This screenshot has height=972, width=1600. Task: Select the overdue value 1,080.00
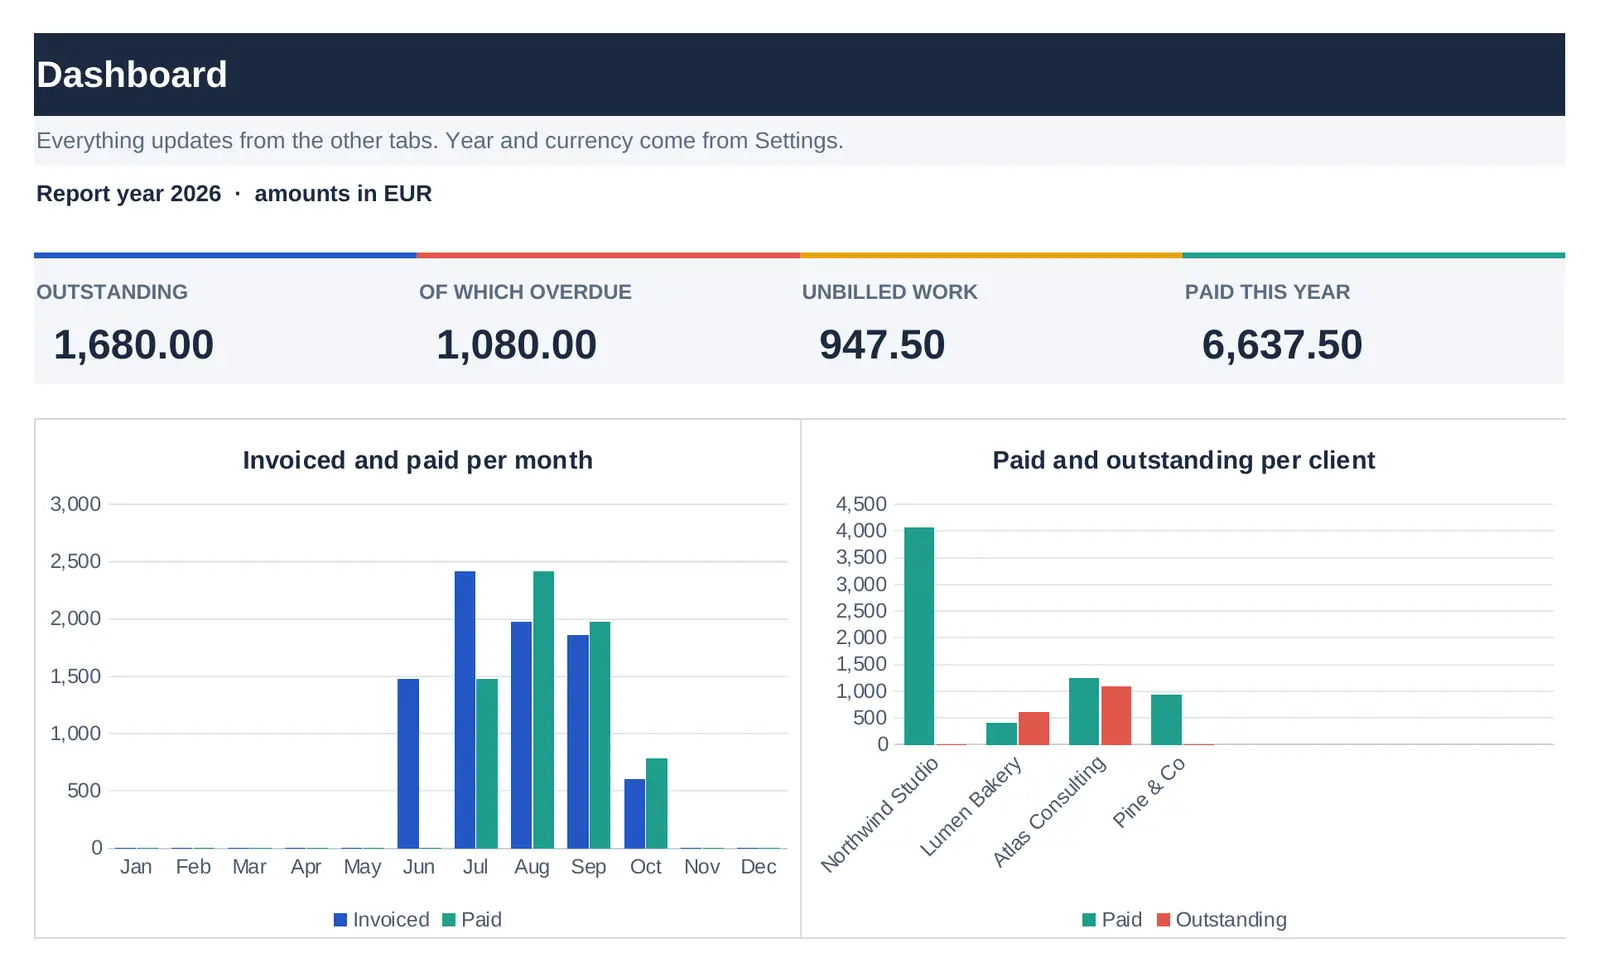[517, 345]
